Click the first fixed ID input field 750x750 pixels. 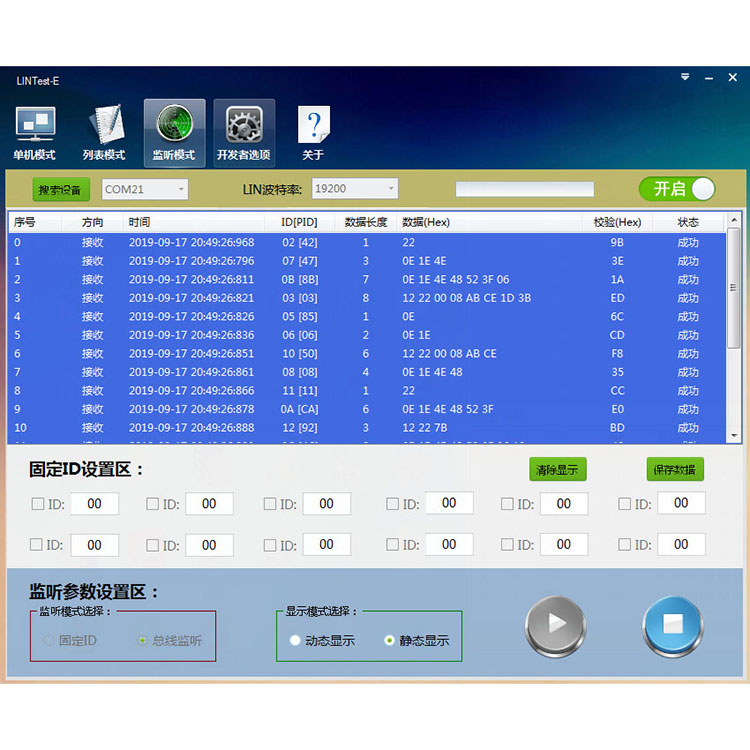[94, 504]
